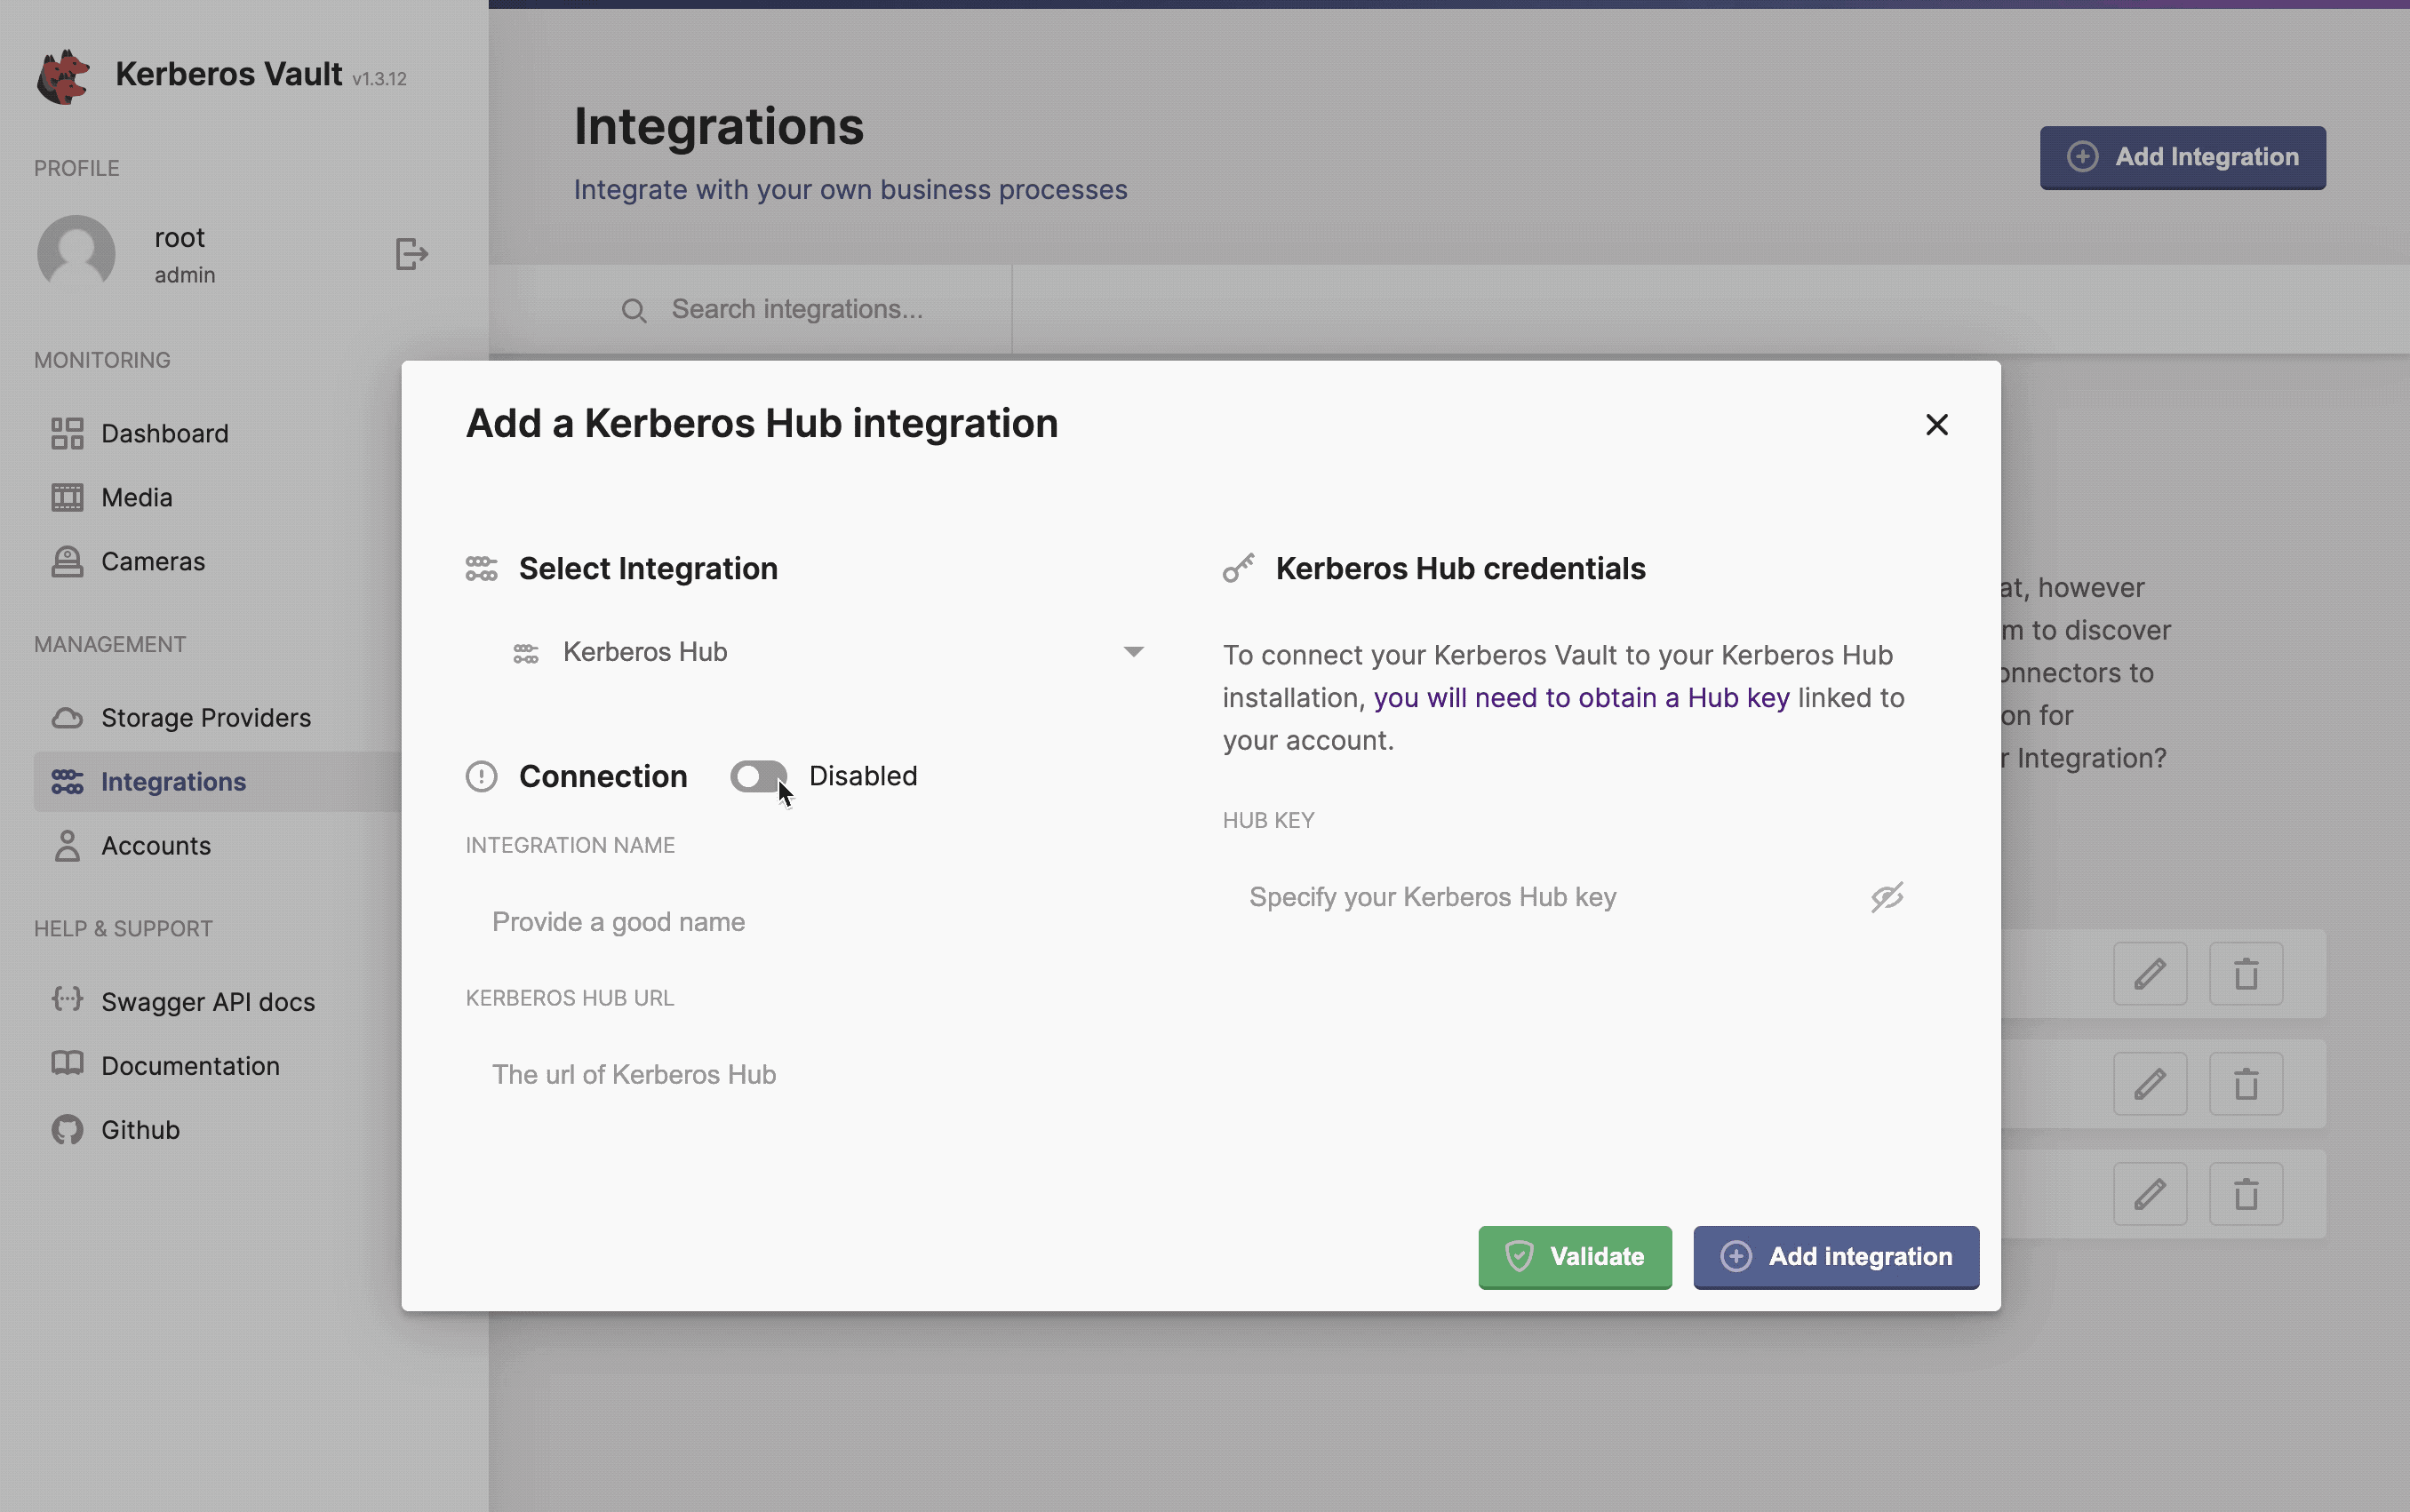Select Storage Providers in the sidebar
2410x1512 pixels.
(206, 717)
